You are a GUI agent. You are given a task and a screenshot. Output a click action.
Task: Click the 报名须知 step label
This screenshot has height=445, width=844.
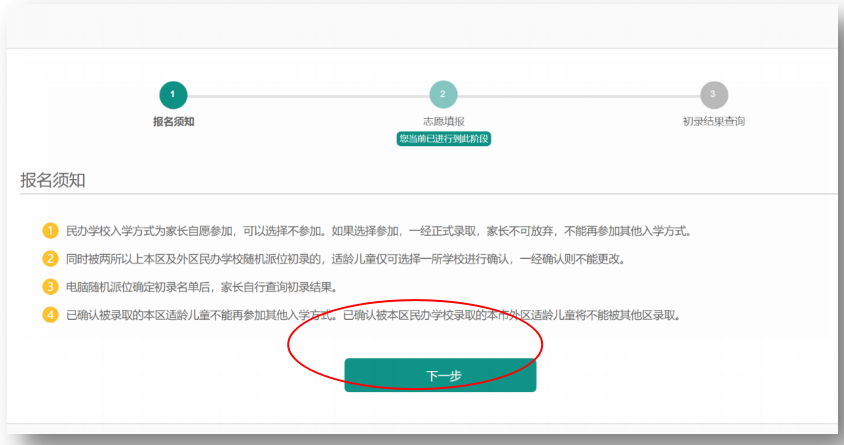pyautogui.click(x=173, y=122)
